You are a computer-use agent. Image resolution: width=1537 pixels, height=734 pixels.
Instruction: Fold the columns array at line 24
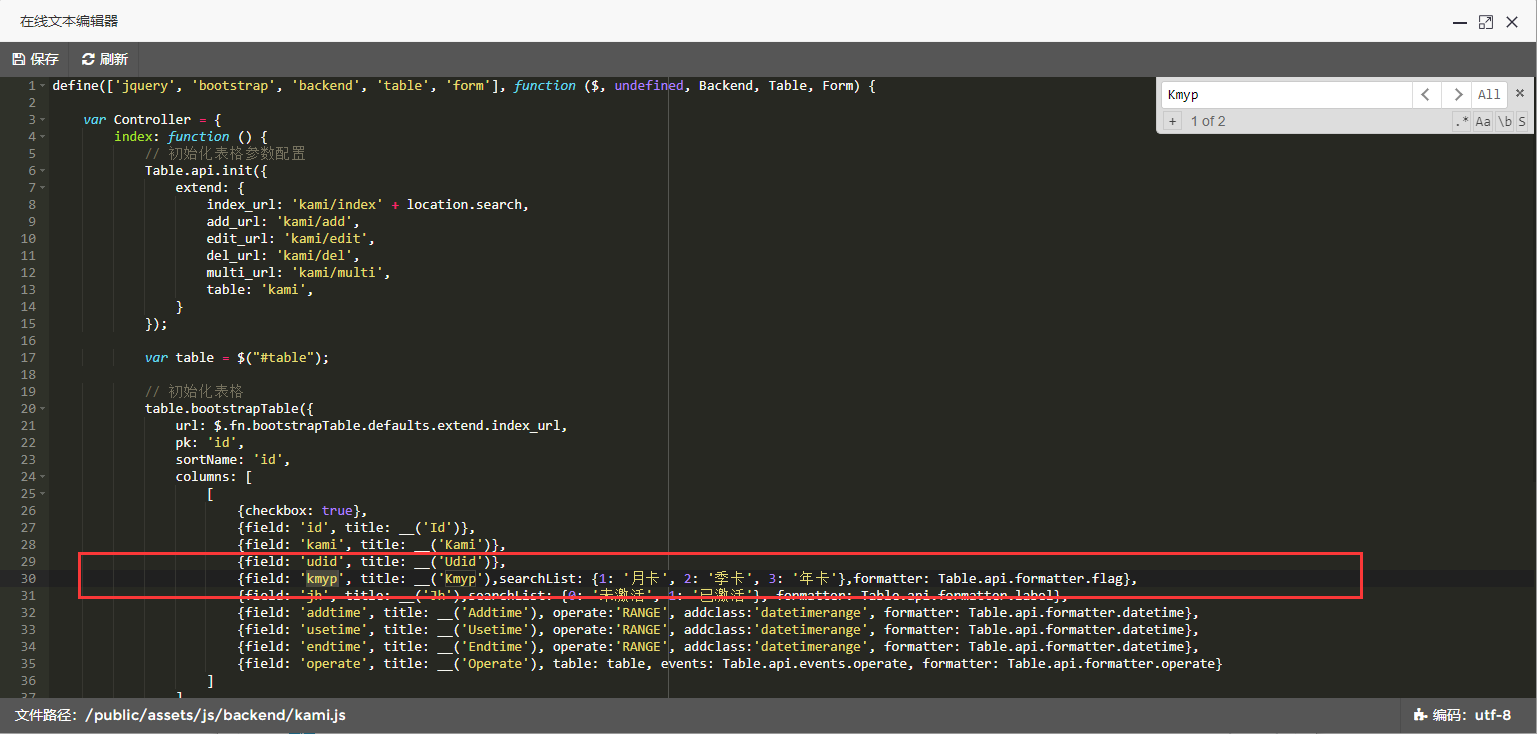[x=41, y=477]
